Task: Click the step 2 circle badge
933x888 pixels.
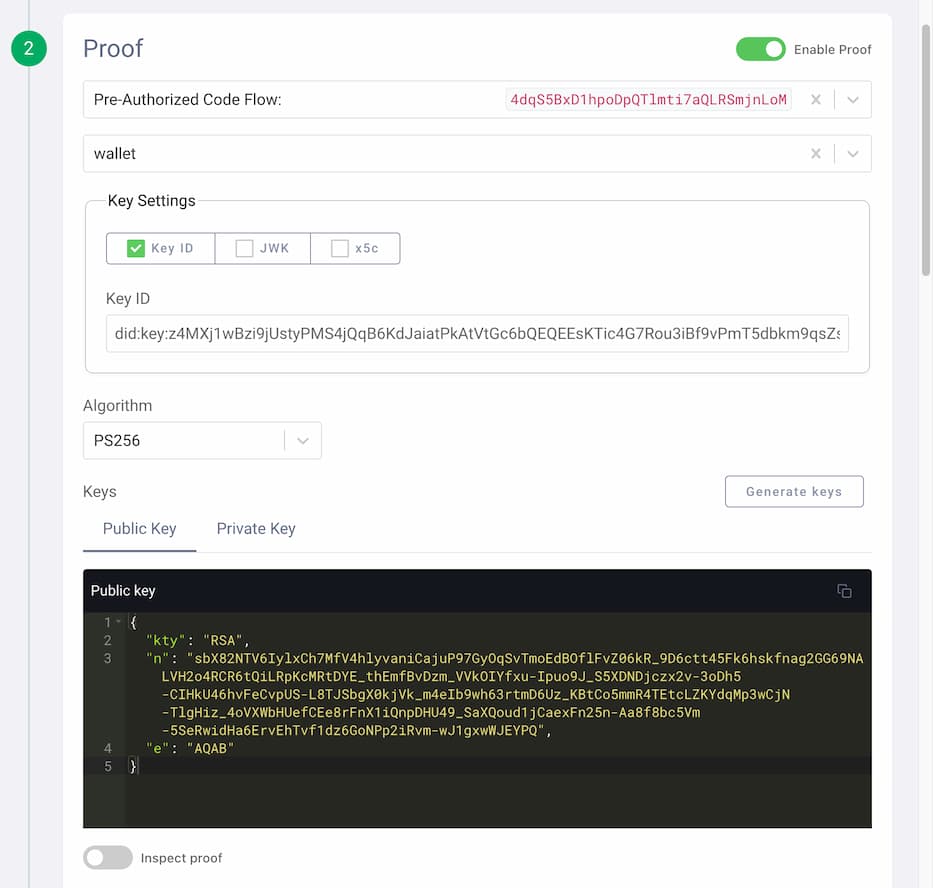Action: 28,48
